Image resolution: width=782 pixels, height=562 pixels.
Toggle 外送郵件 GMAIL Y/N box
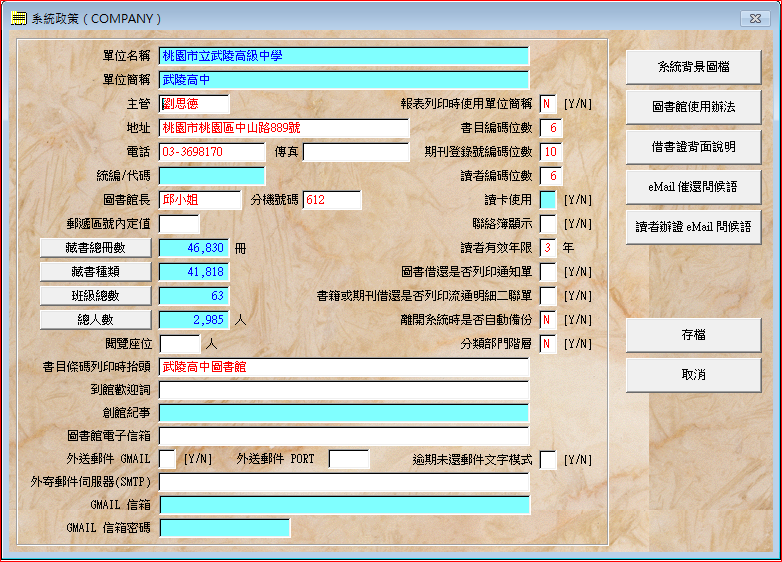coord(167,459)
